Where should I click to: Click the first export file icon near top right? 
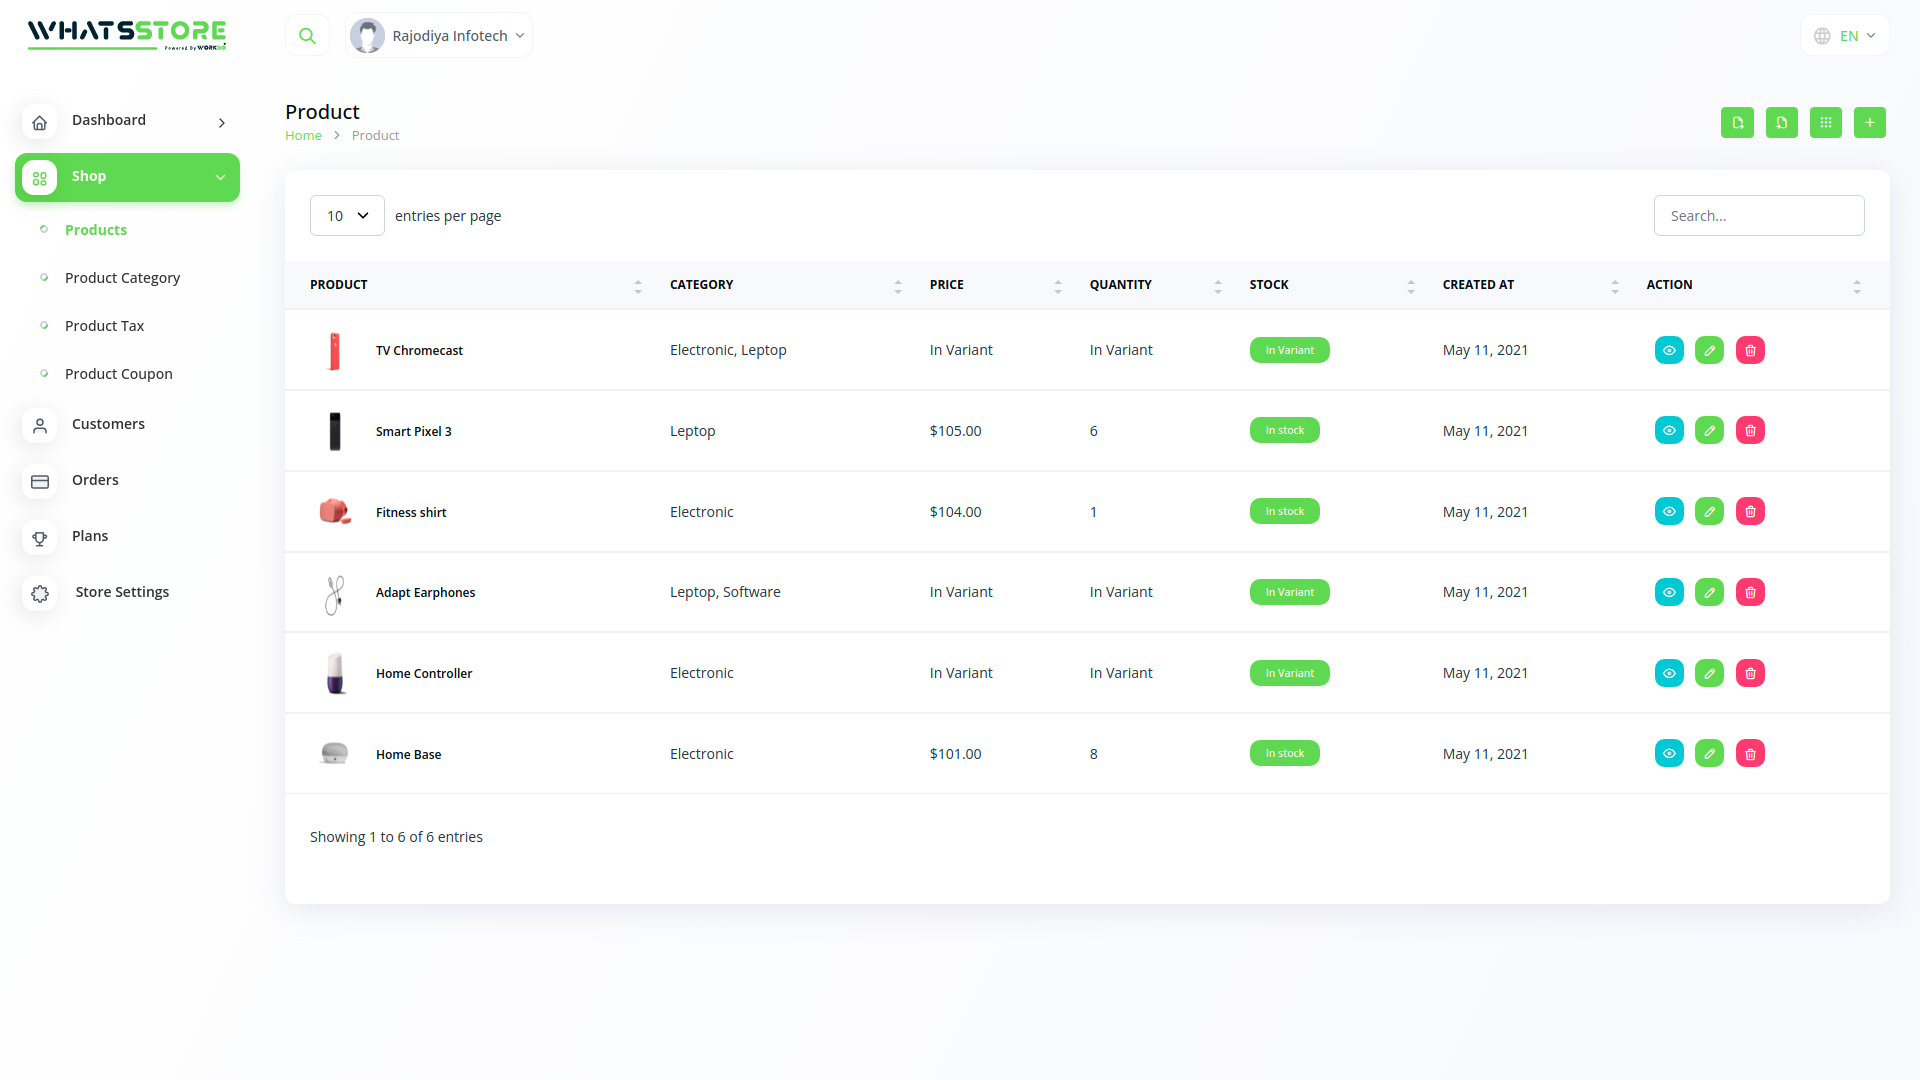pyautogui.click(x=1737, y=122)
